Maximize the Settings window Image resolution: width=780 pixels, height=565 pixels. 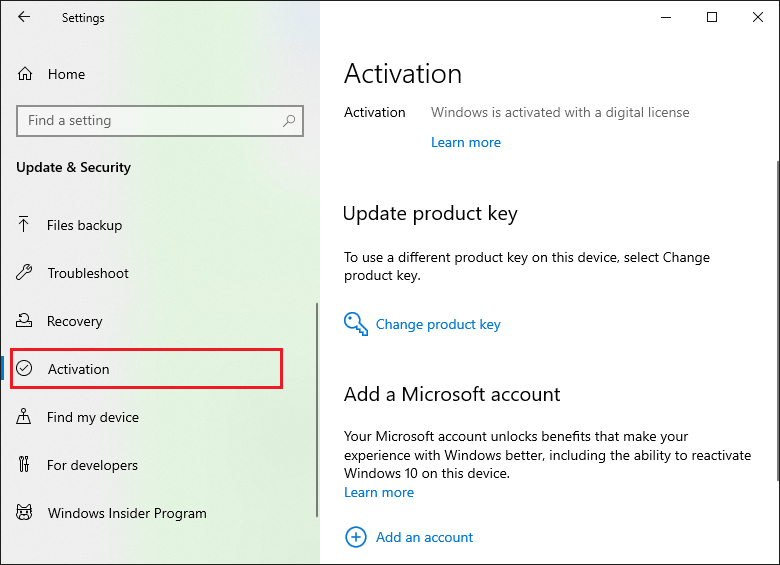[712, 17]
